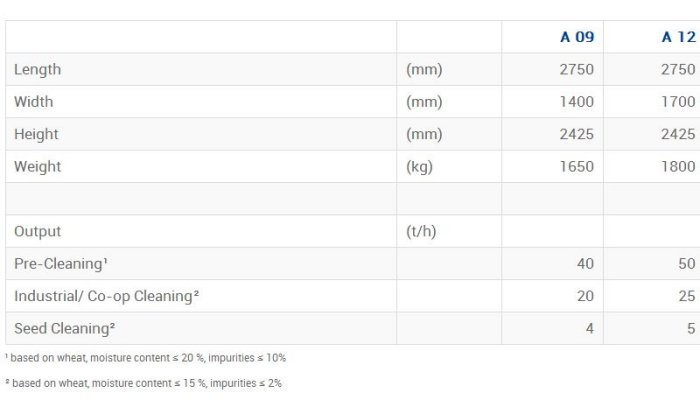This screenshot has height=414, width=700.
Task: Select the Width row label
Action: (x=34, y=102)
